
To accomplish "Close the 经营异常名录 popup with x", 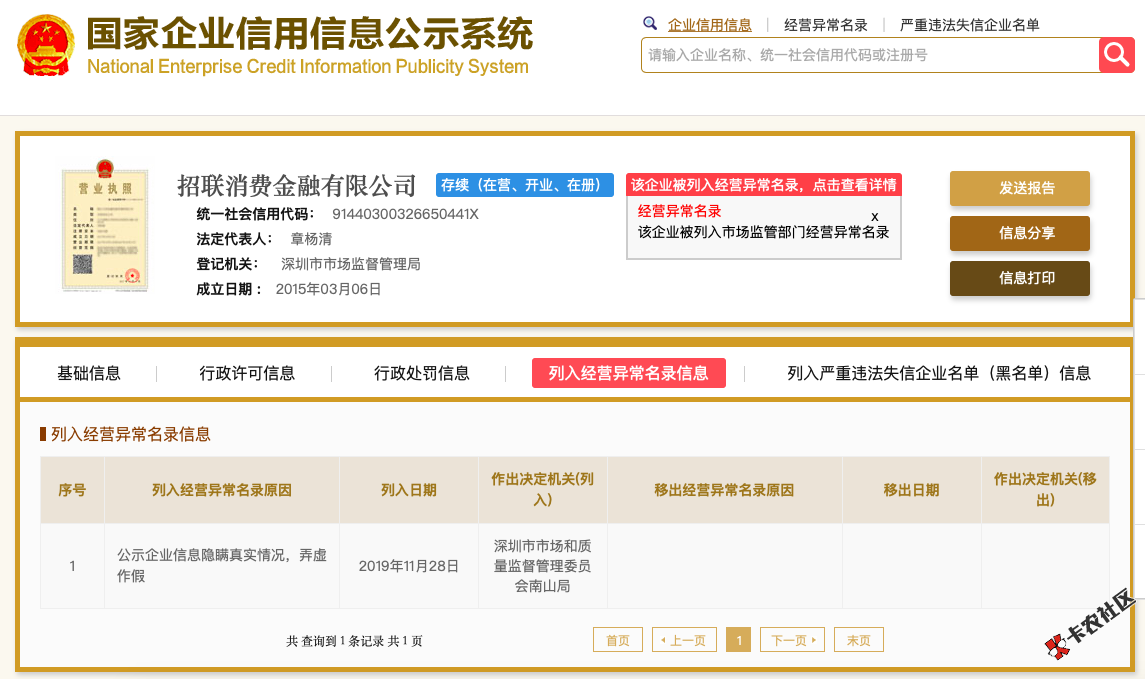I will pyautogui.click(x=874, y=217).
